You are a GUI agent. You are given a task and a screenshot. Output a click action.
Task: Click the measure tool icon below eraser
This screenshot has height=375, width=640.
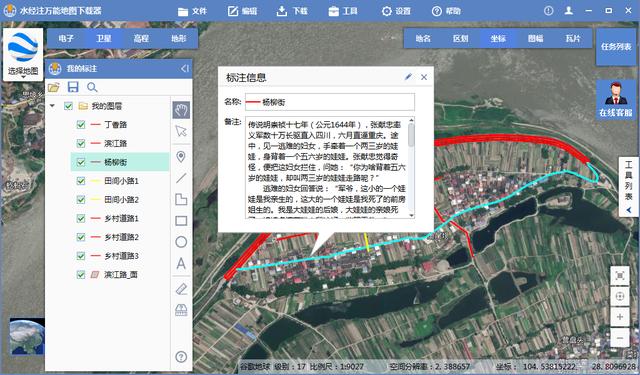coord(181,310)
